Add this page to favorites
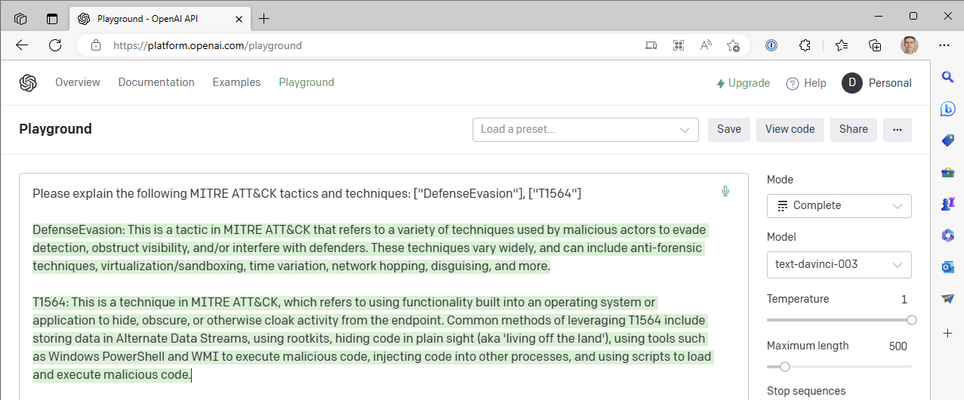 click(733, 45)
